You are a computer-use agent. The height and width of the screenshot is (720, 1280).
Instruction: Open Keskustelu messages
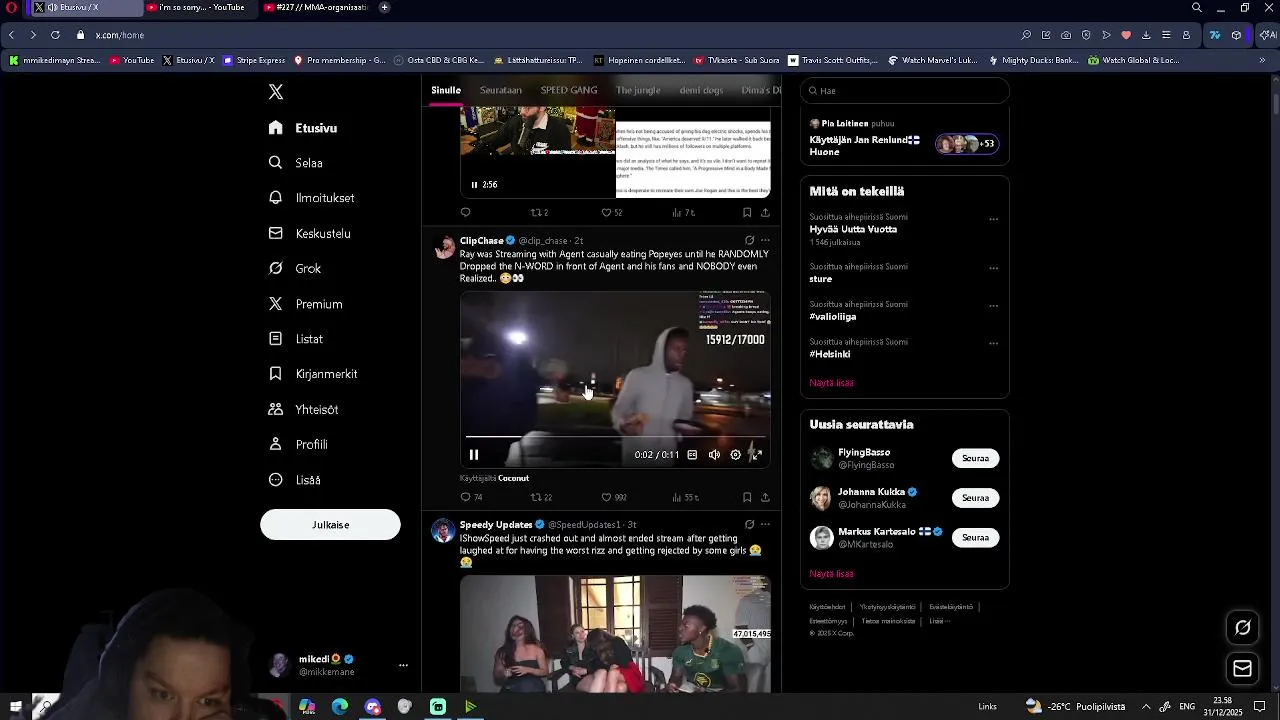(x=309, y=233)
